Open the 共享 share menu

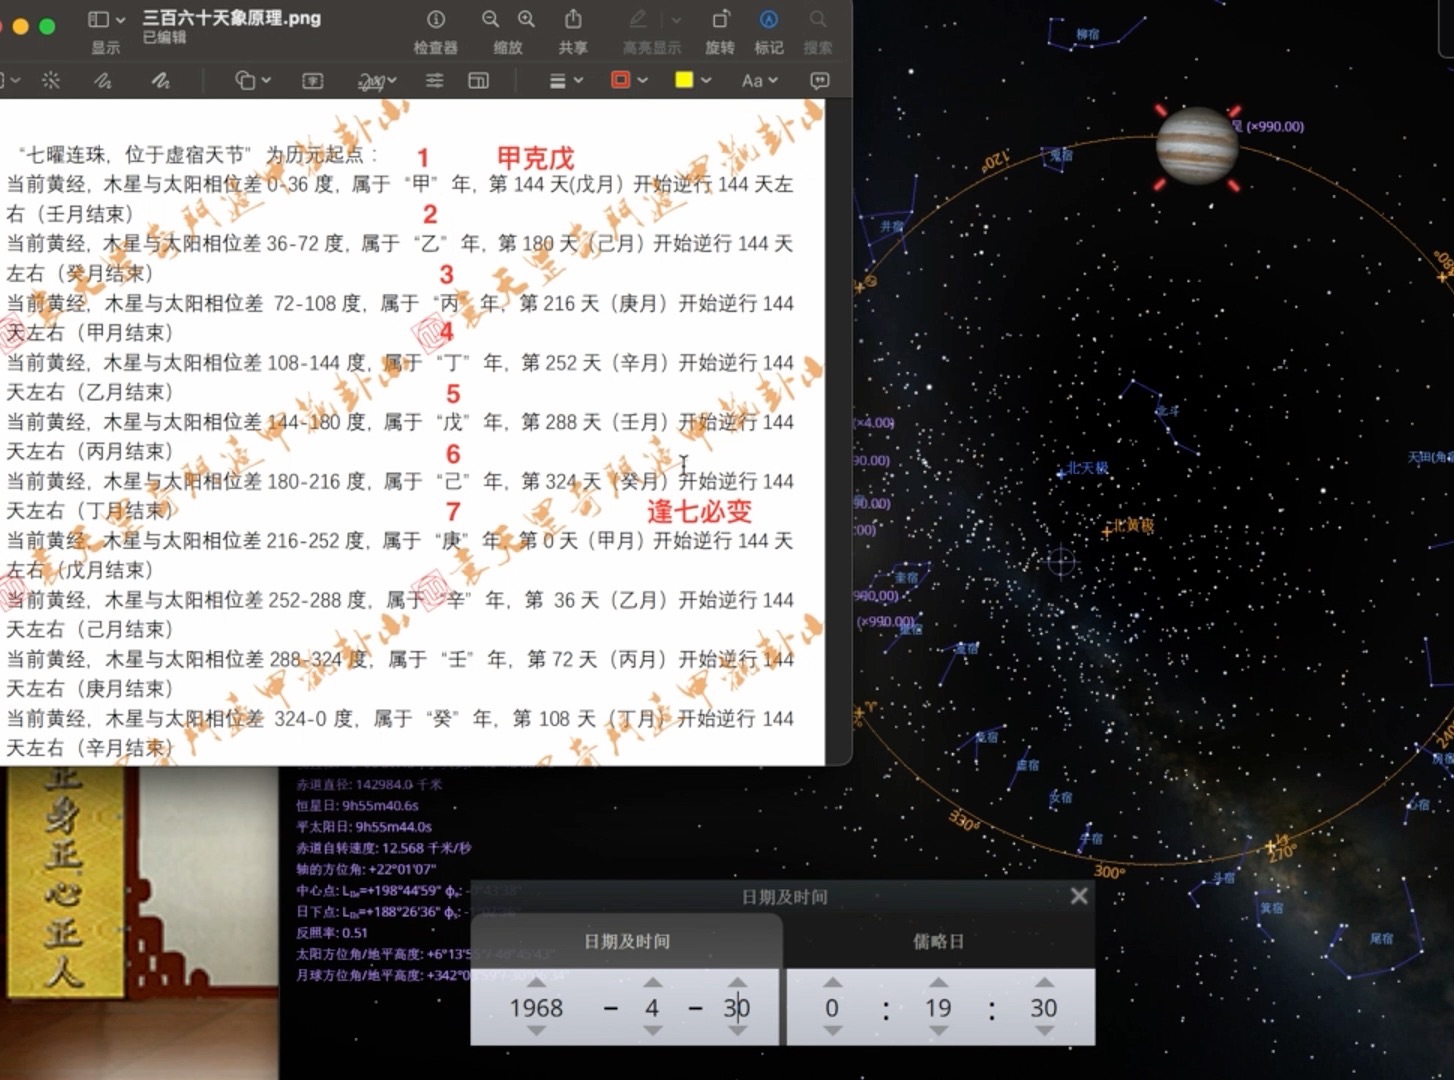click(573, 20)
